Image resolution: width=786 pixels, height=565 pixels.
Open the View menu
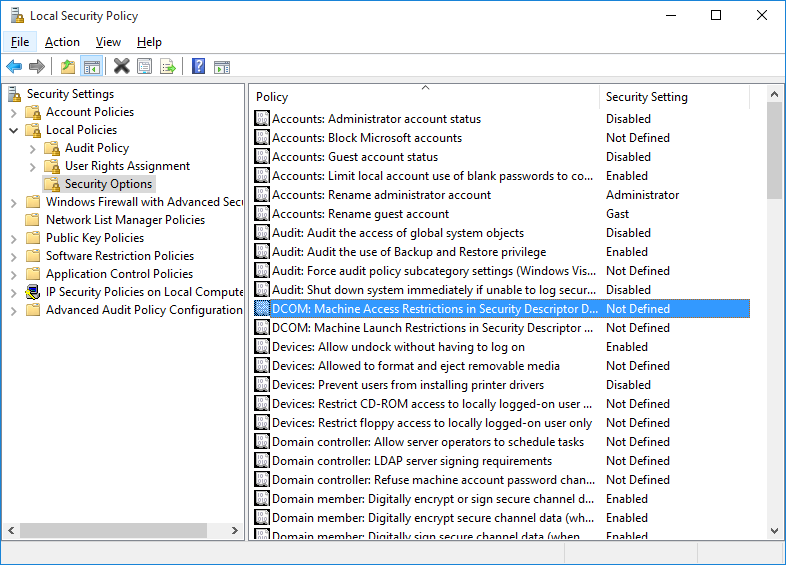[108, 42]
